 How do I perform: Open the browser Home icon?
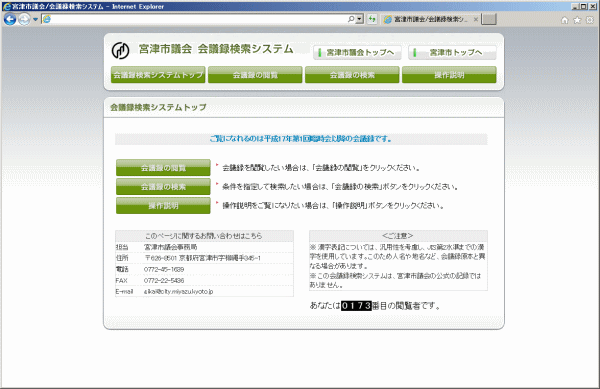tap(564, 20)
